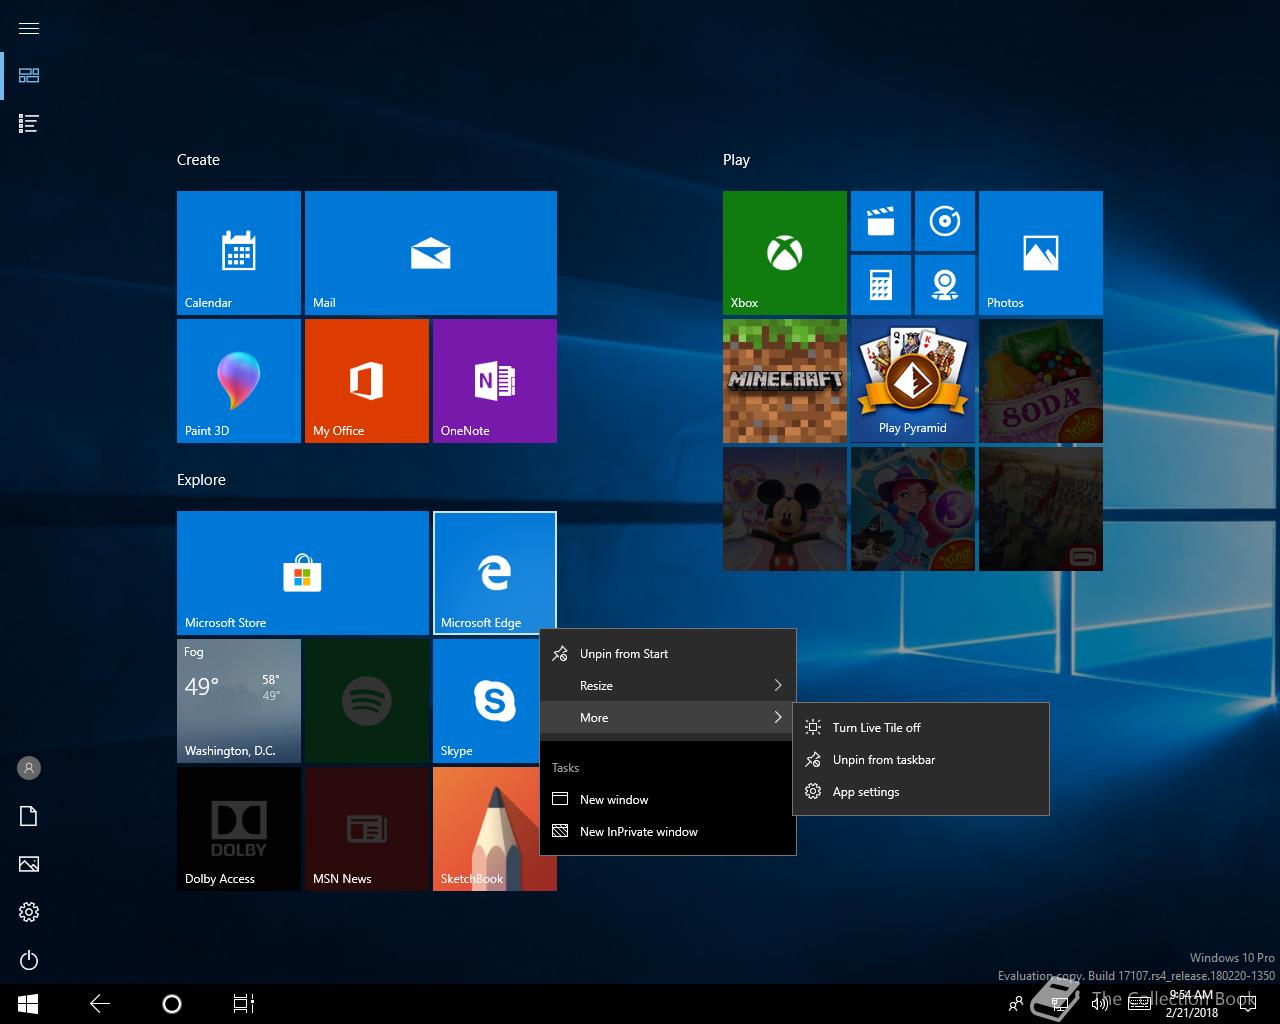Image resolution: width=1280 pixels, height=1024 pixels.
Task: Switch to the All apps list view
Action: coord(29,124)
